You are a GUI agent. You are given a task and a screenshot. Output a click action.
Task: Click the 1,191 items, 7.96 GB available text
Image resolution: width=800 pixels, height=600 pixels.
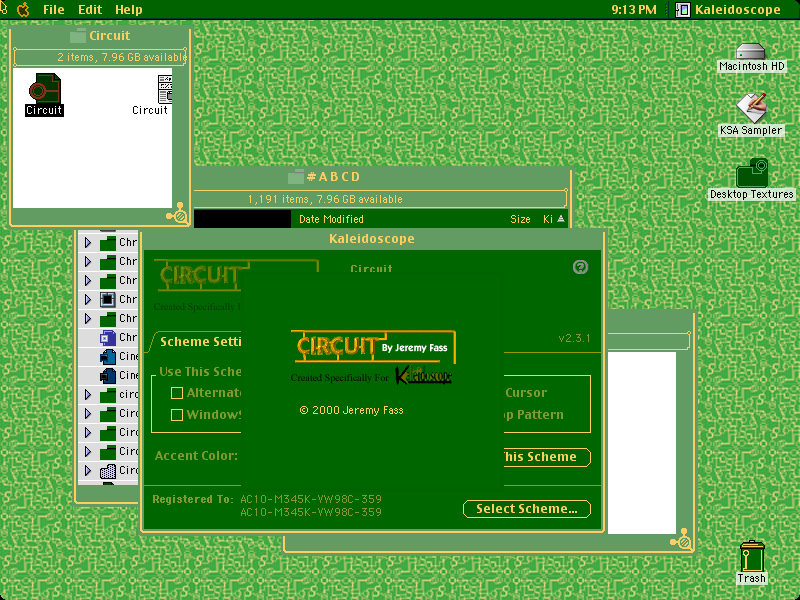tap(325, 199)
